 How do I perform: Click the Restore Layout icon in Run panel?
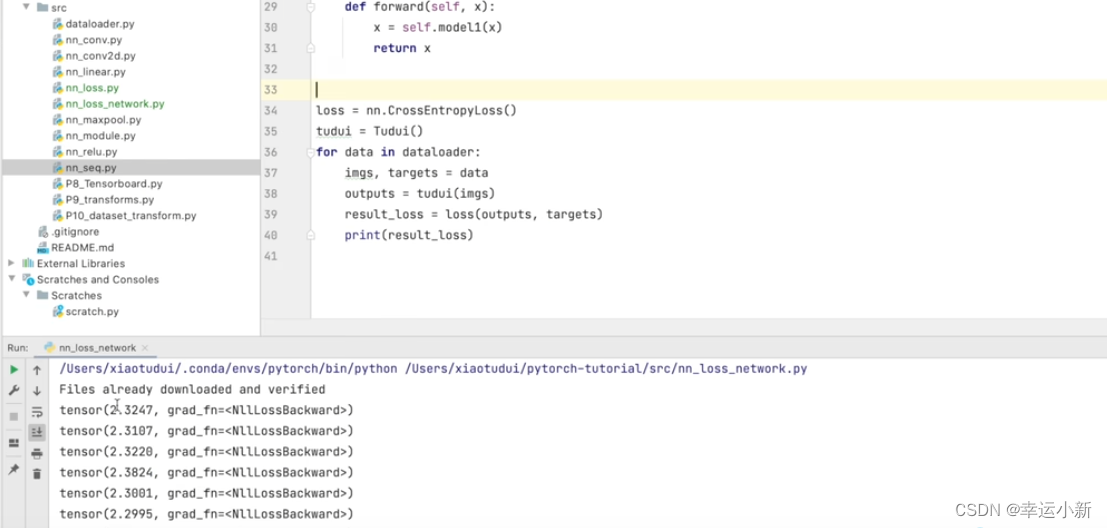13,443
